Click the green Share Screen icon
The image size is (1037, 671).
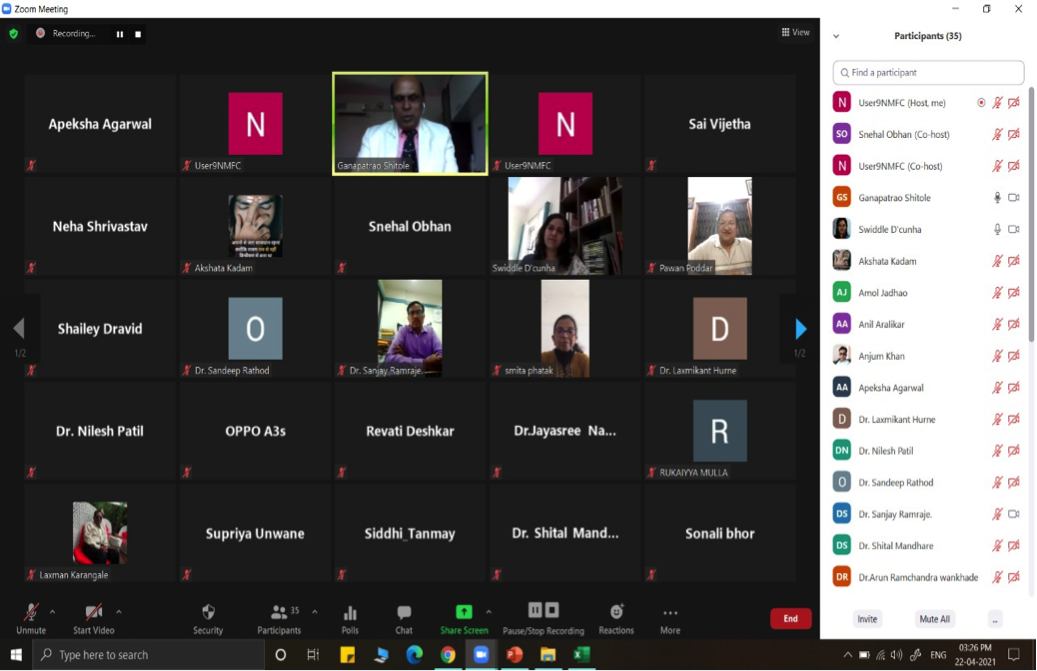click(x=464, y=612)
